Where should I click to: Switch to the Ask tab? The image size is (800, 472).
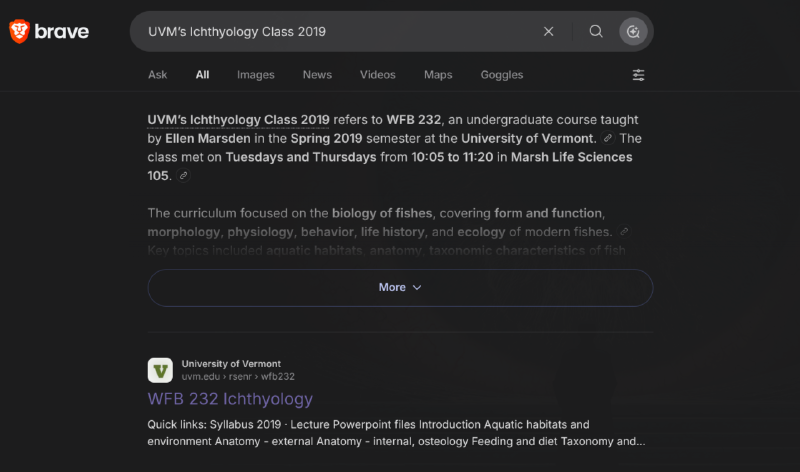coord(157,75)
